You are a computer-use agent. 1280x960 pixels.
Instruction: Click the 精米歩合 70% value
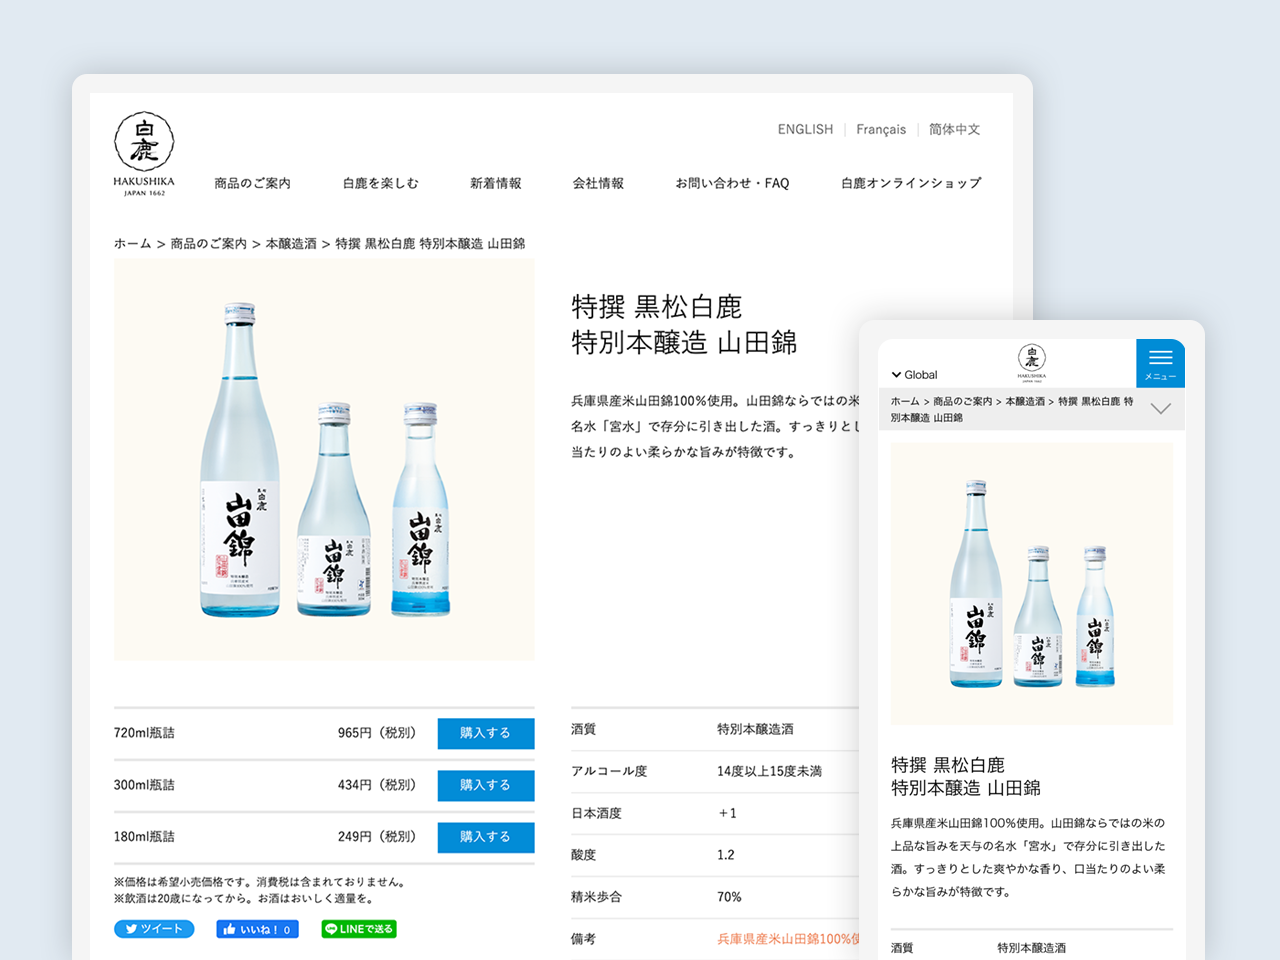[x=729, y=897]
